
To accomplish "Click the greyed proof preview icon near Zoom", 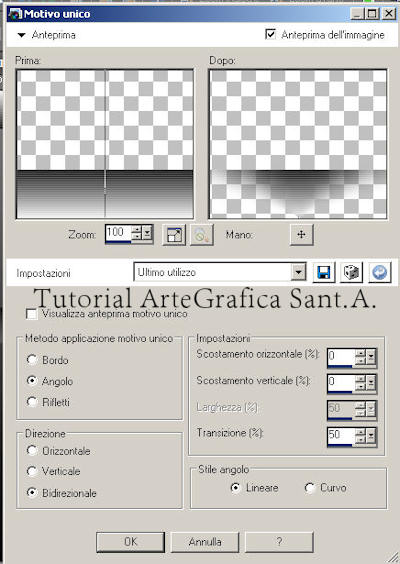I will tap(201, 235).
